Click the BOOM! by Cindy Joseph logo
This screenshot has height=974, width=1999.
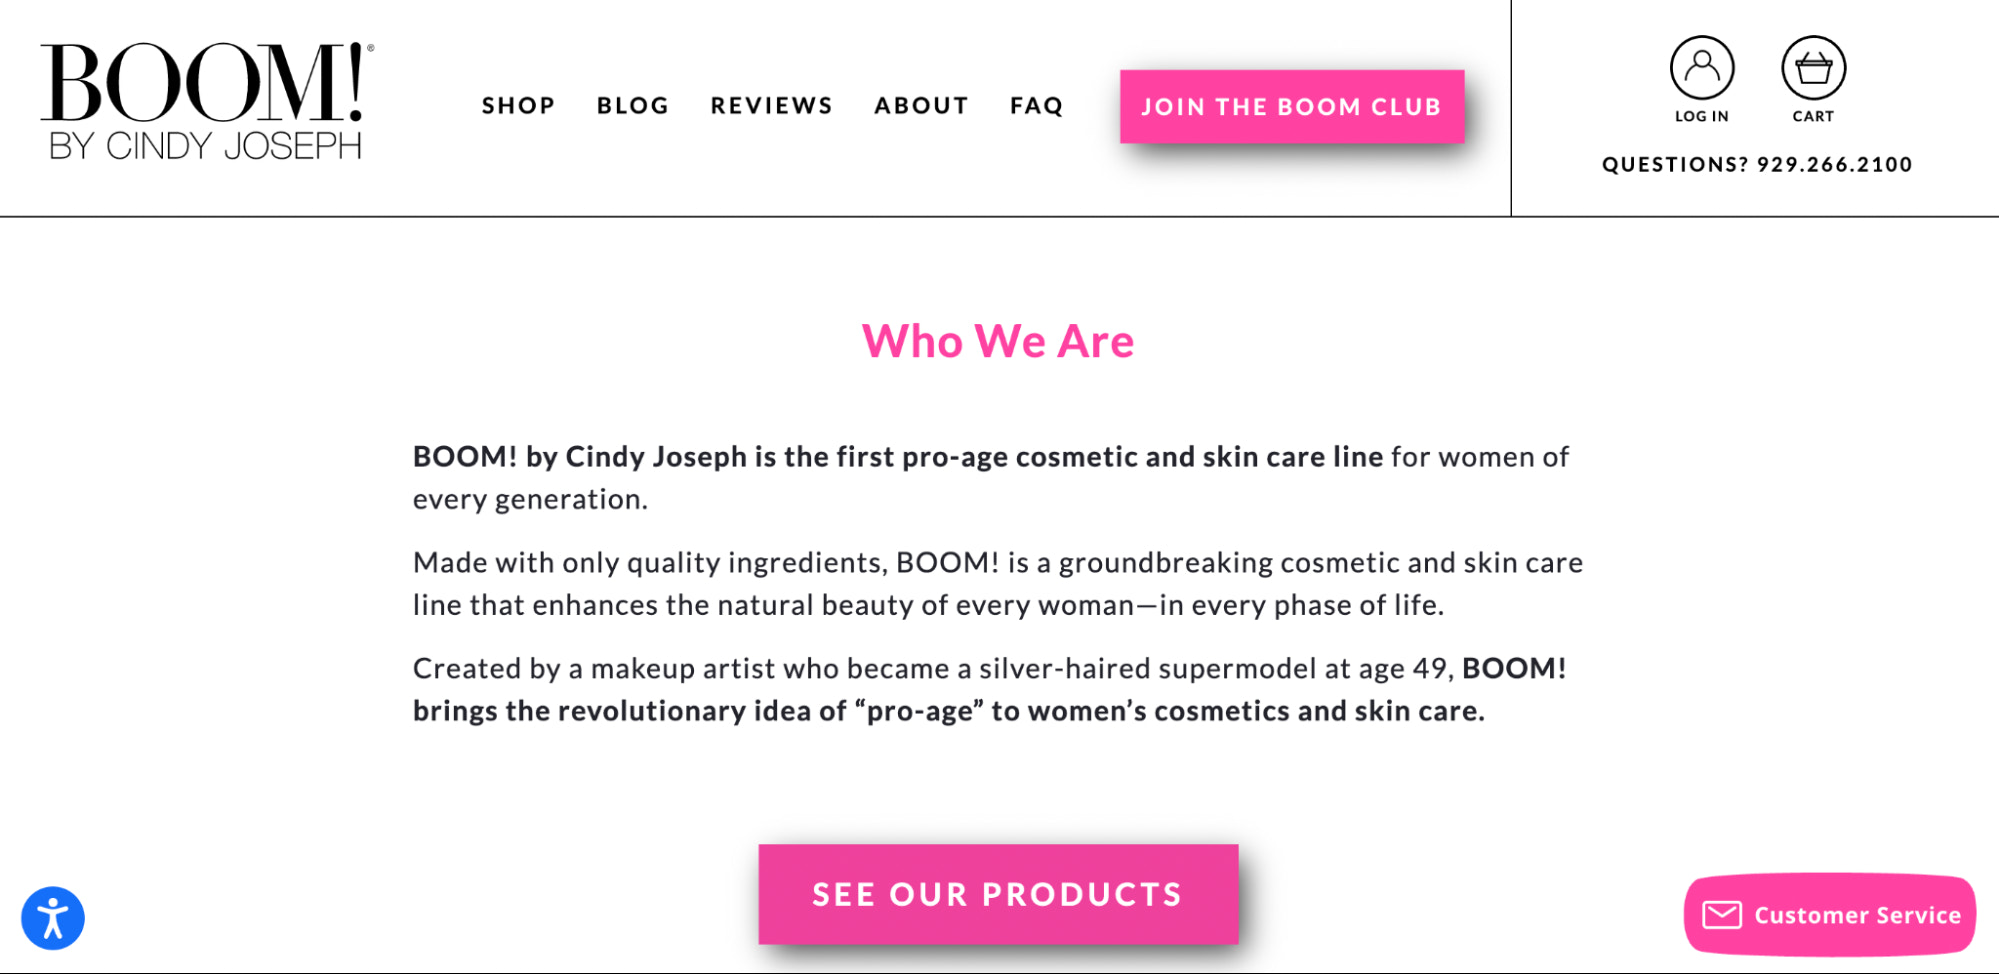point(206,101)
